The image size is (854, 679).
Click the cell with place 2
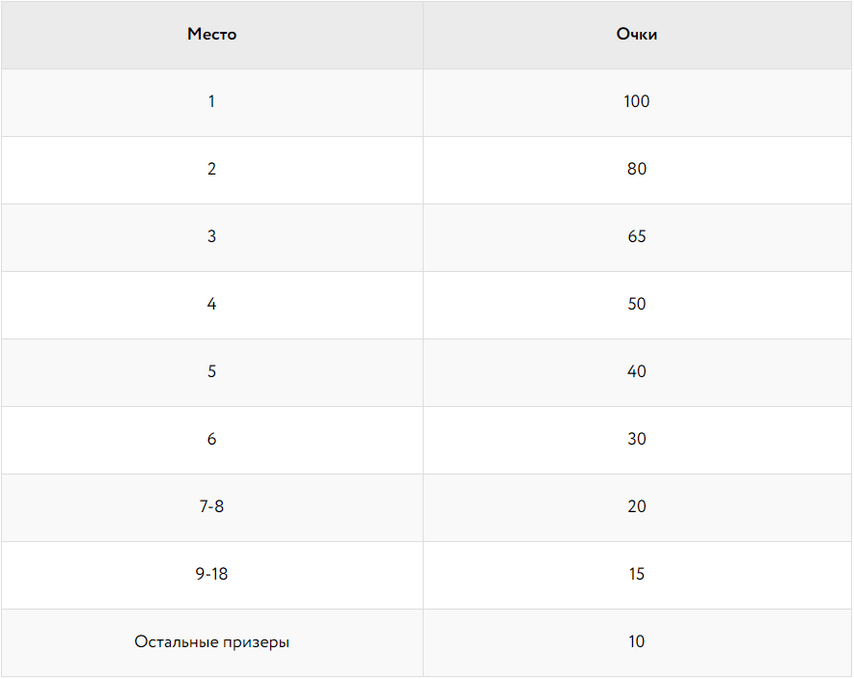point(212,169)
